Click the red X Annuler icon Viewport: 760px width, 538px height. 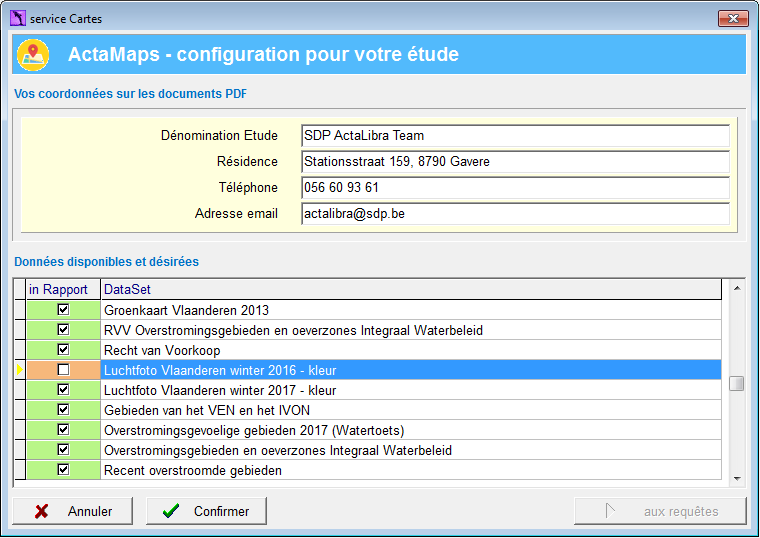(x=42, y=511)
